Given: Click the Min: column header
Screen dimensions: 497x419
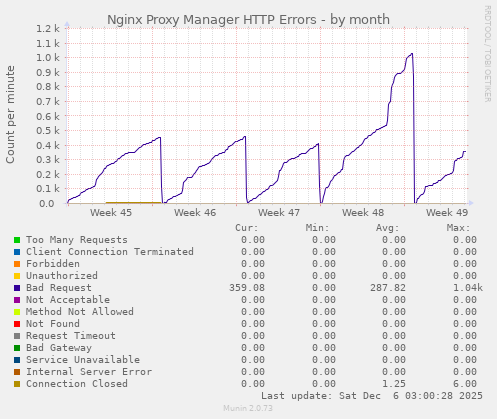Looking at the screenshot, I should 317,228.
